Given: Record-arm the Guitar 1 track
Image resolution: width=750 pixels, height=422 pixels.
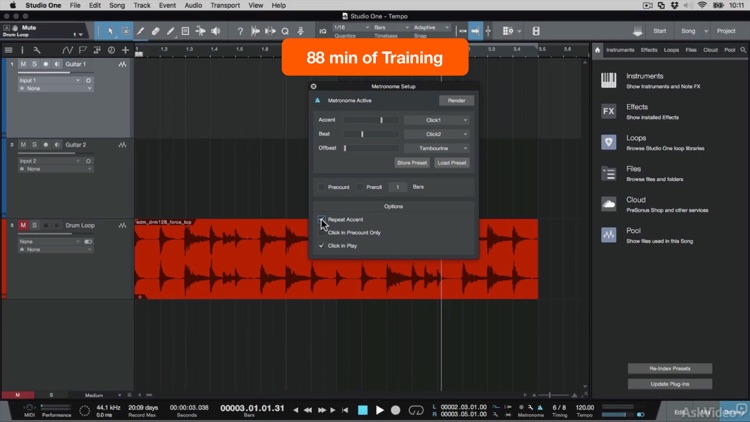Looking at the screenshot, I should click(46, 64).
